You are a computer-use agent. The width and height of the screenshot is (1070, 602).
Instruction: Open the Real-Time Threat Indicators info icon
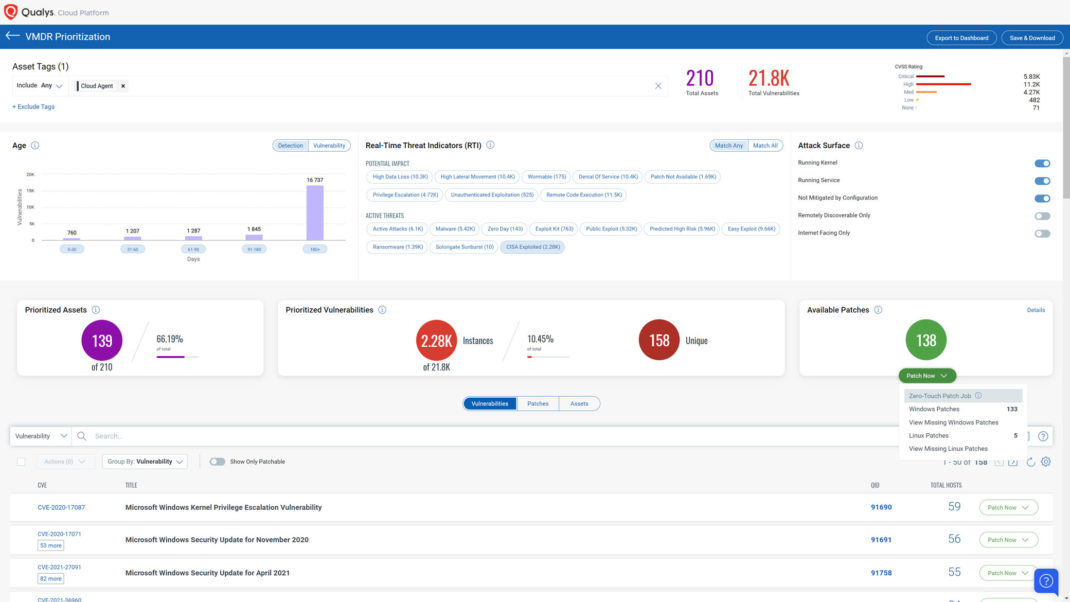coord(490,145)
